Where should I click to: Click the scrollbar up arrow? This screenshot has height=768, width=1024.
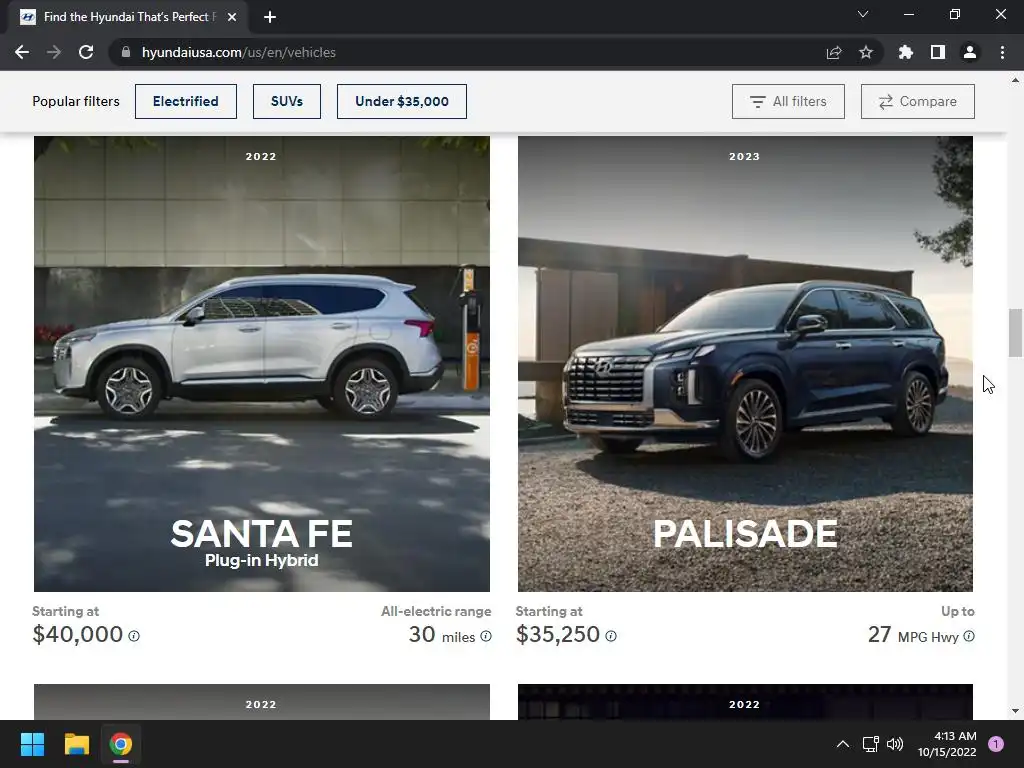tap(1015, 80)
